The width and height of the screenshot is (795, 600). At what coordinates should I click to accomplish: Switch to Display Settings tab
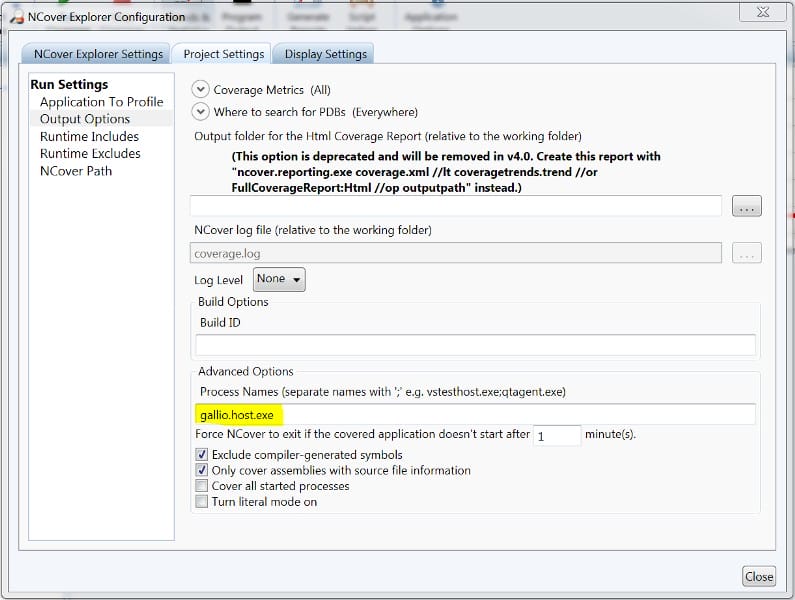[x=326, y=54]
